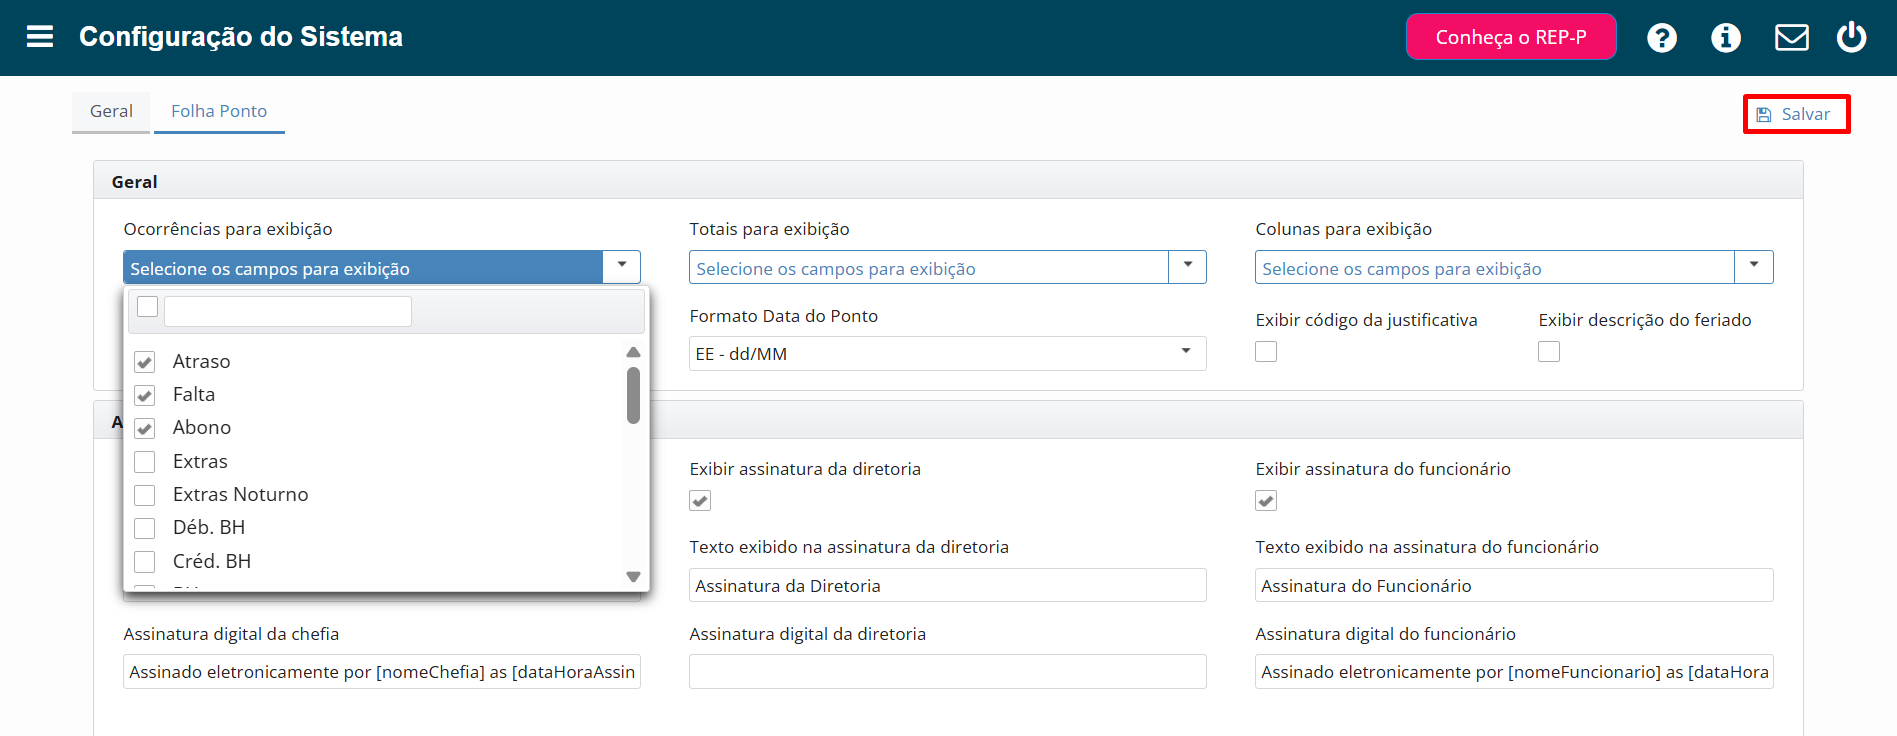Screen dimensions: 1897x736
Task: Open the mail envelope icon
Action: [1791, 38]
